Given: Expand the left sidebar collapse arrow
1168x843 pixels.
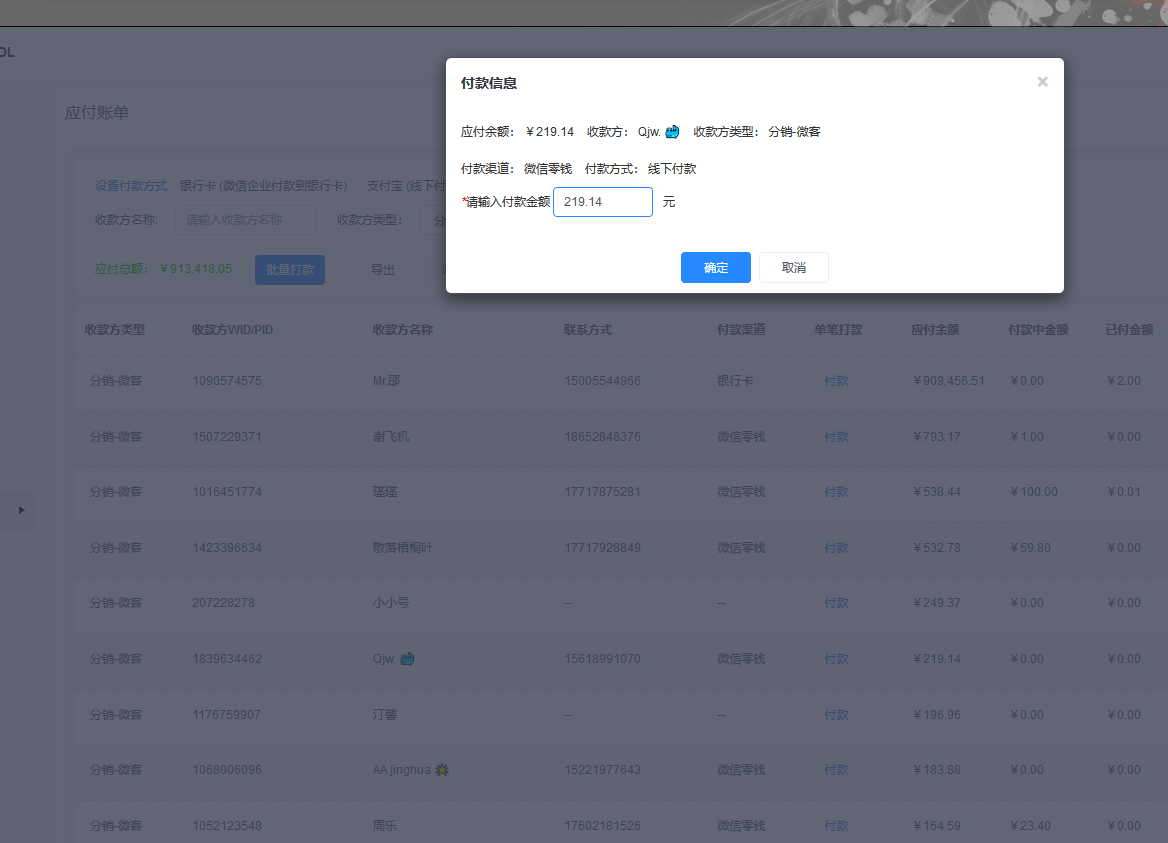Looking at the screenshot, I should click(22, 510).
